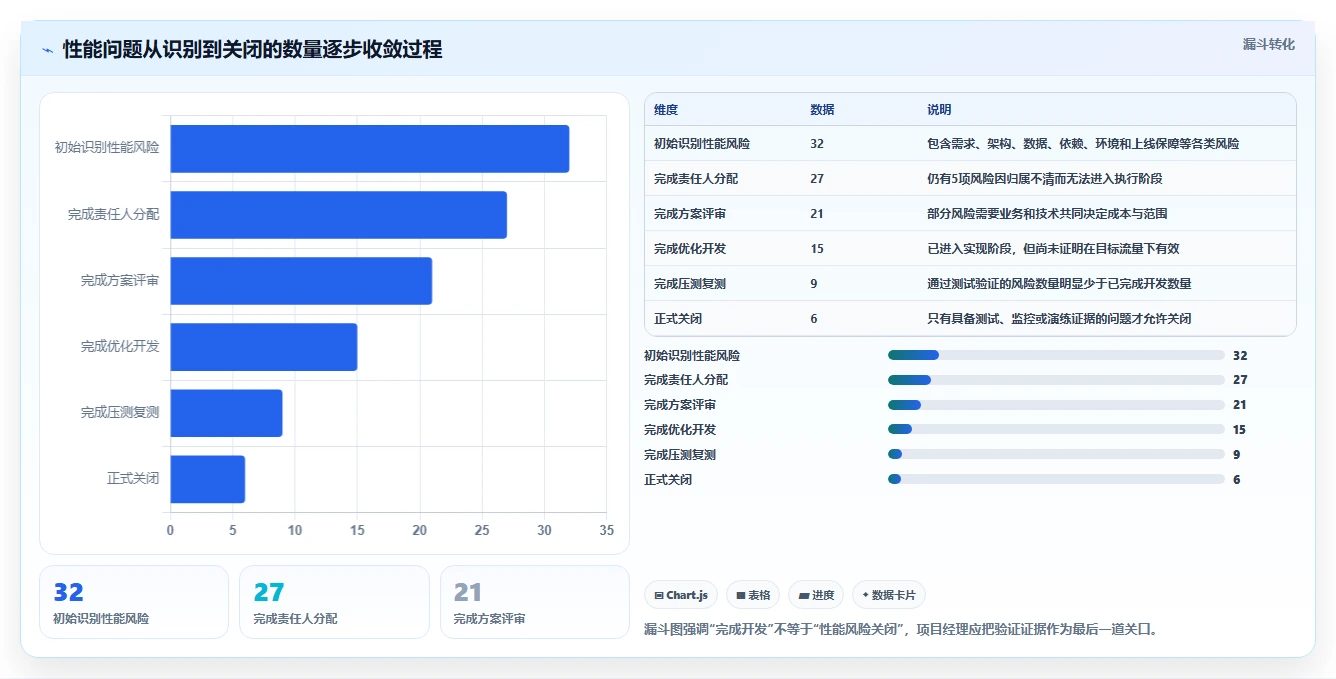The height and width of the screenshot is (679, 1336).
Task: Select table cell 完成责任人分配
Action: [696, 179]
